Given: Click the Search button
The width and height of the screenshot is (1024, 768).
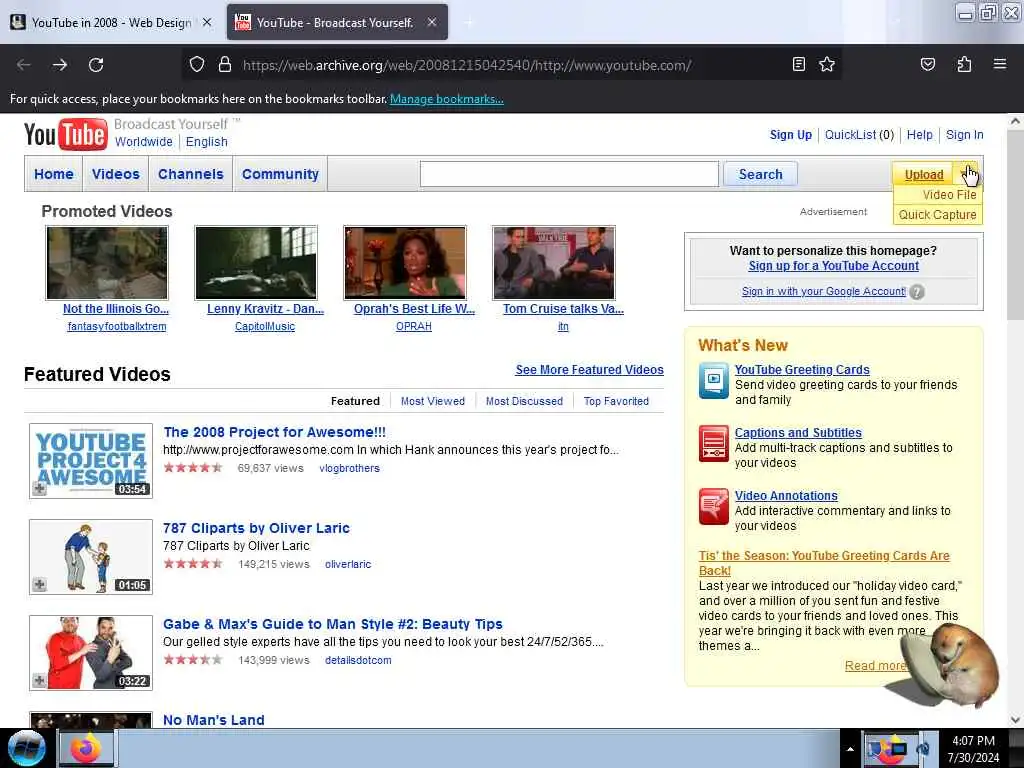Looking at the screenshot, I should click(760, 174).
